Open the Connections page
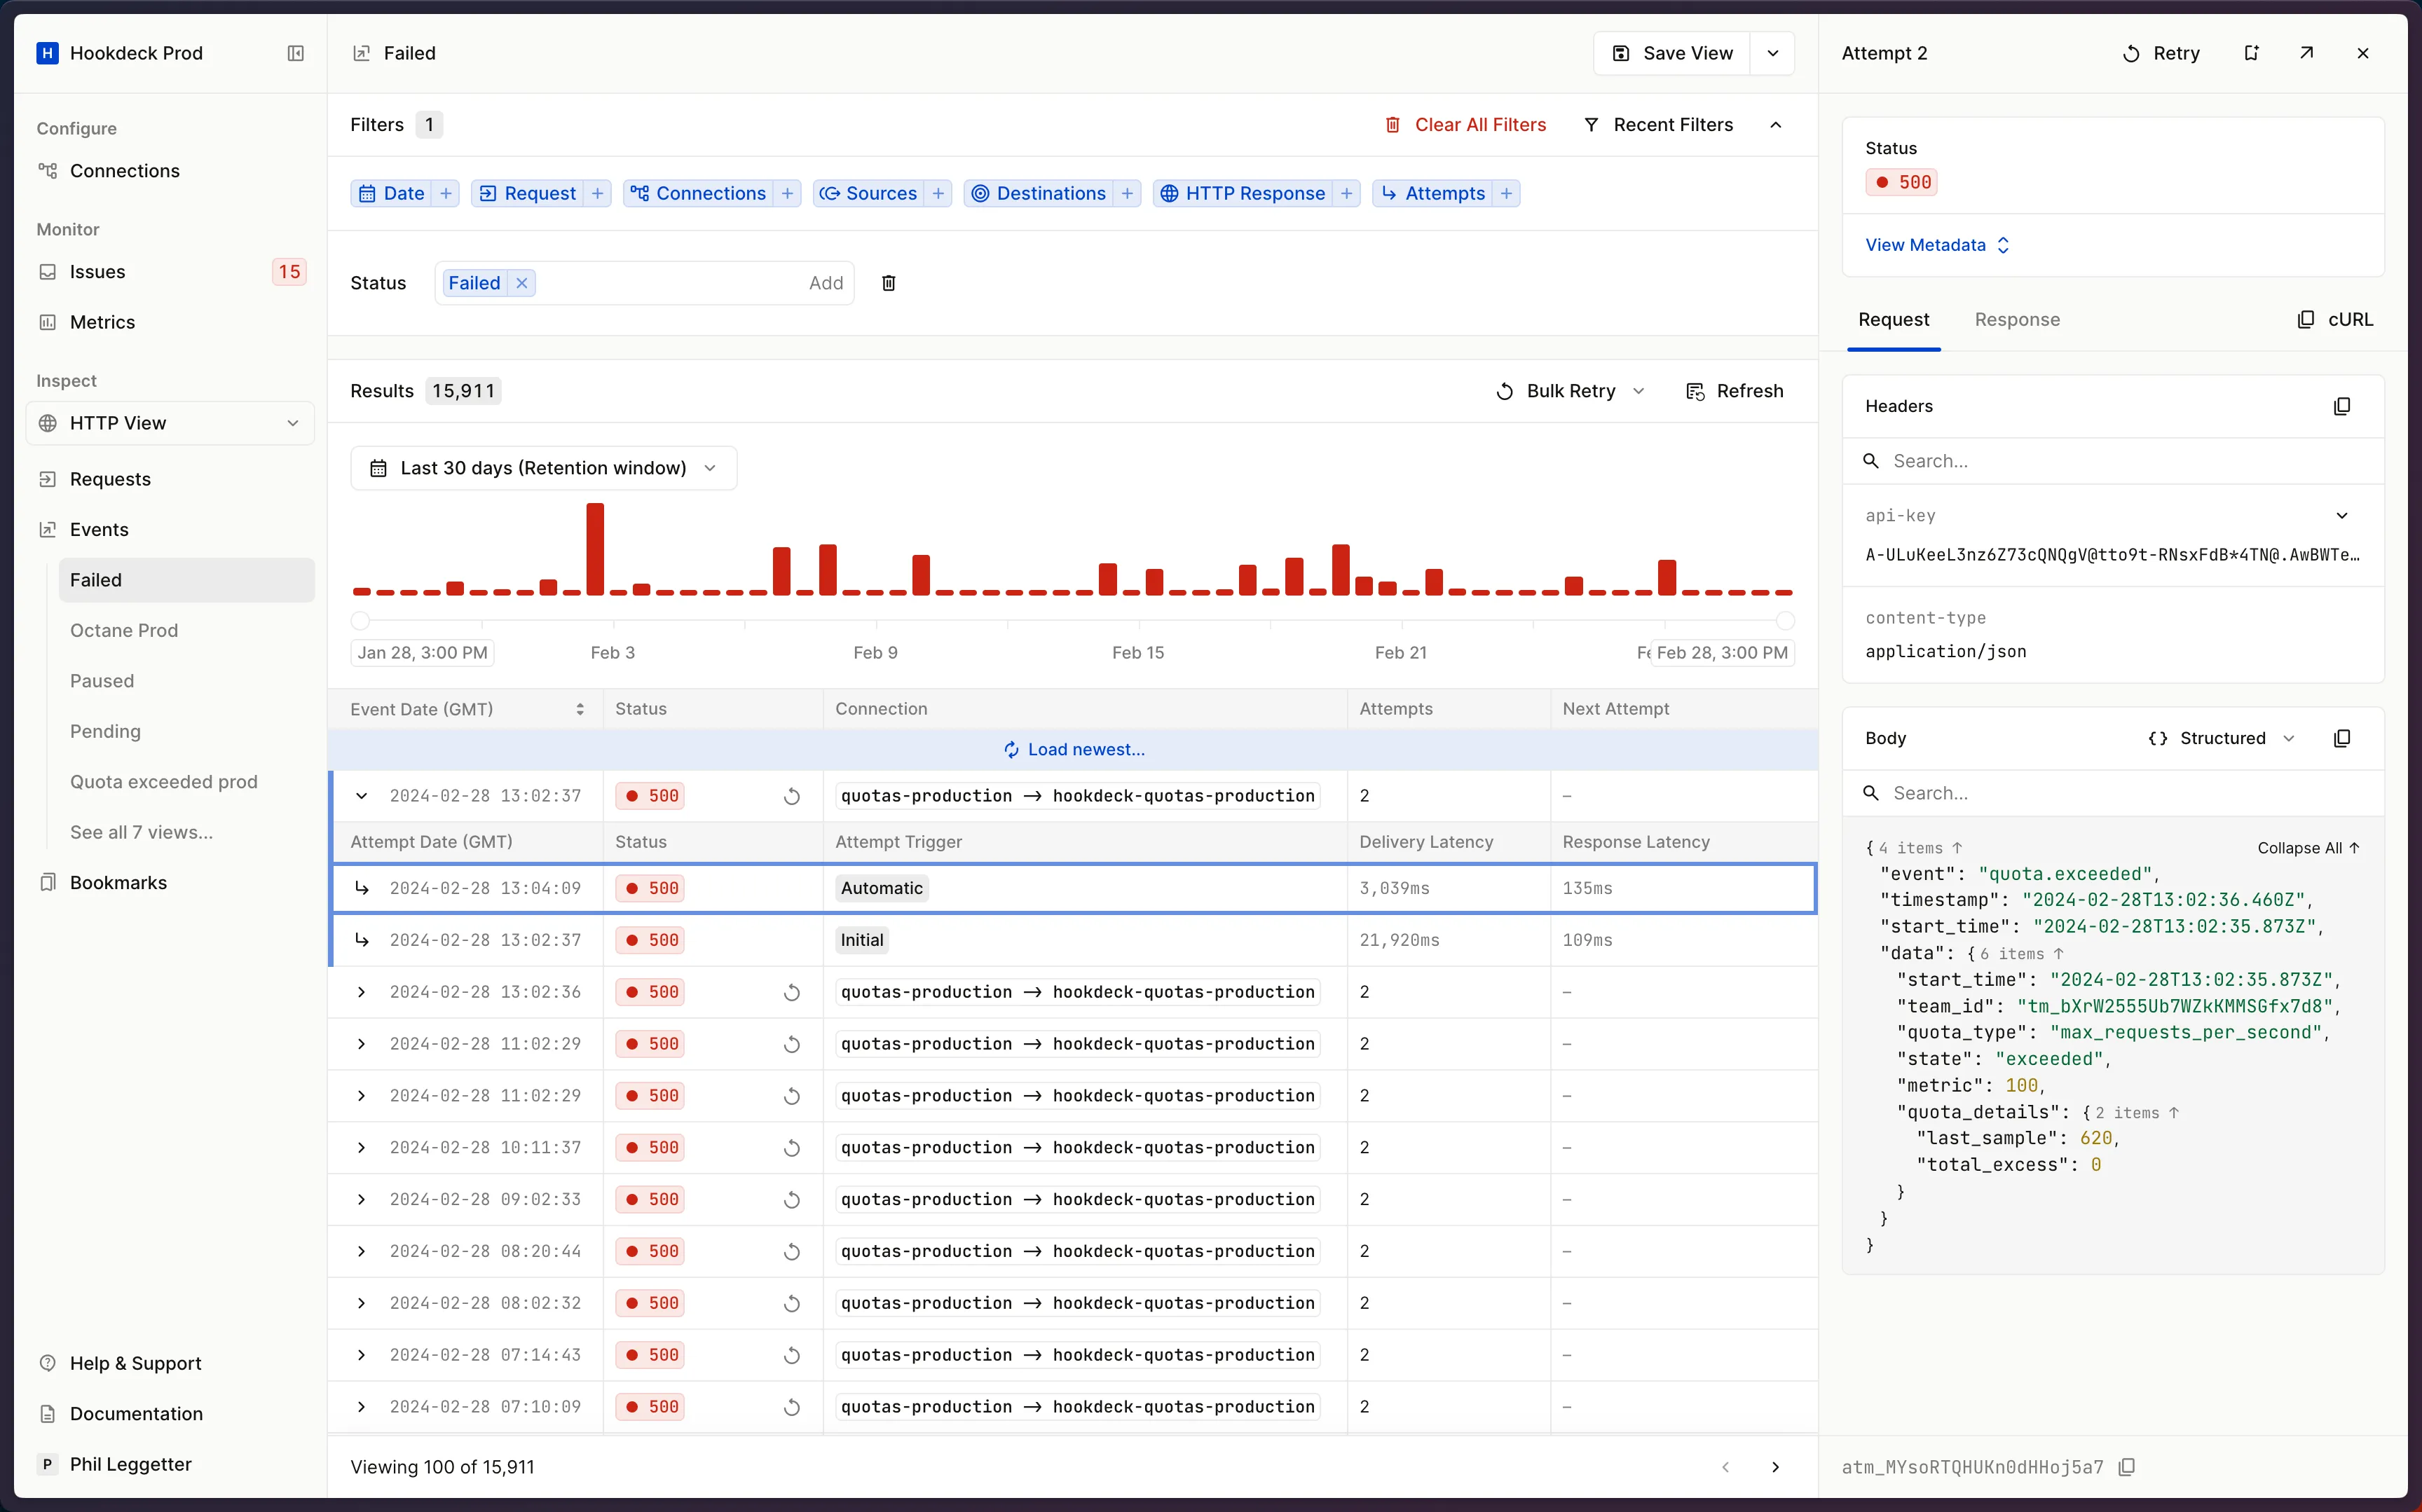This screenshot has width=2422, height=1512. 124,171
